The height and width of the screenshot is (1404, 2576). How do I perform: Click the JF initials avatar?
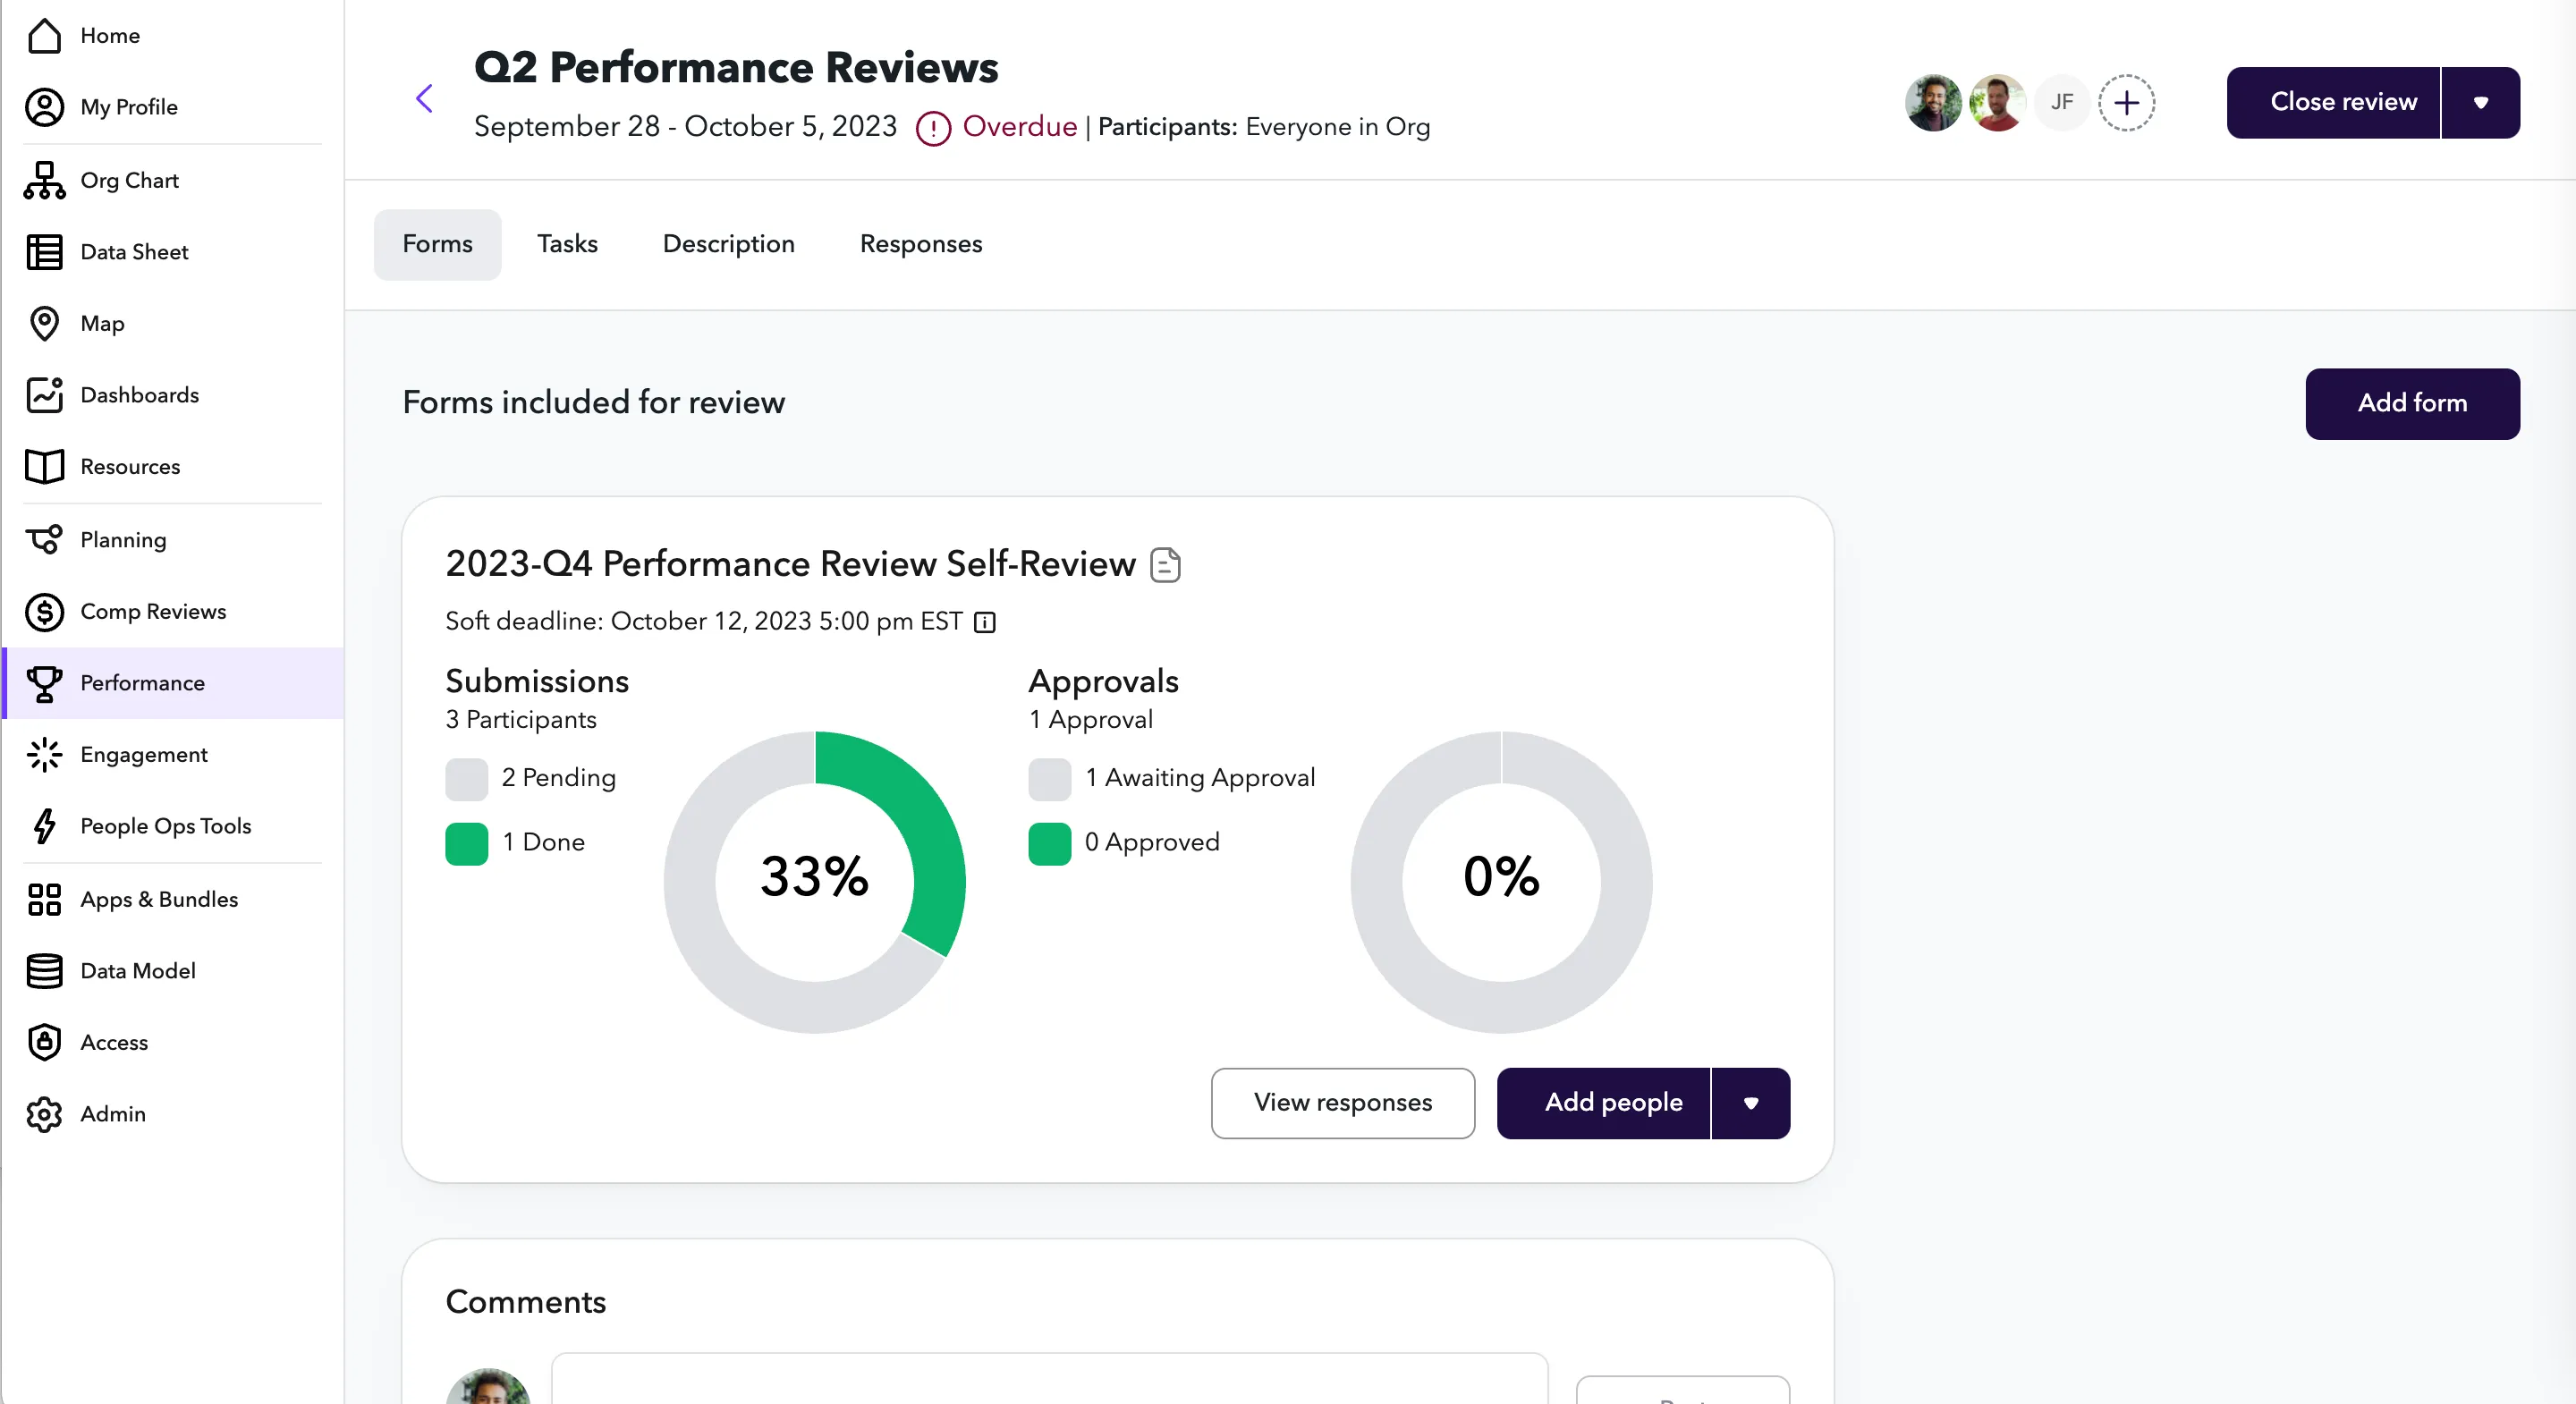tap(2062, 102)
